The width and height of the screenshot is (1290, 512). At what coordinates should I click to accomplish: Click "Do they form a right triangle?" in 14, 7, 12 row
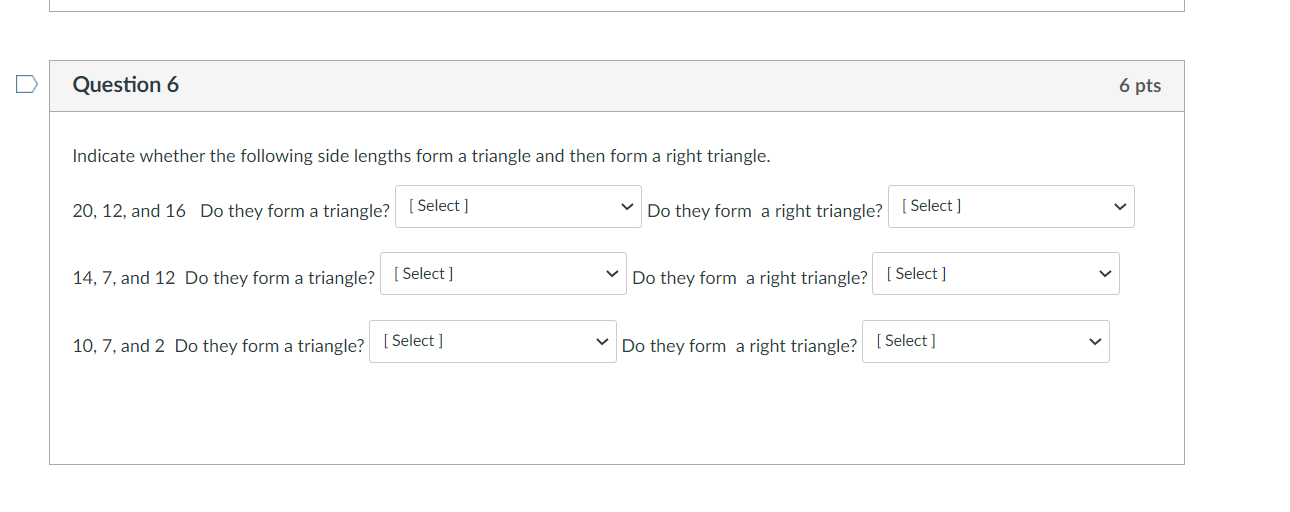point(750,278)
